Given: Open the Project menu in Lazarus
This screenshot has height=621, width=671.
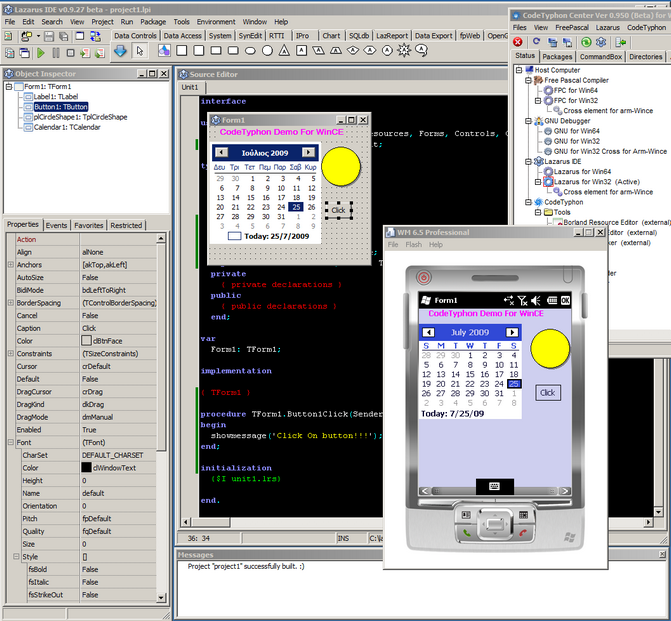Looking at the screenshot, I should [x=102, y=22].
